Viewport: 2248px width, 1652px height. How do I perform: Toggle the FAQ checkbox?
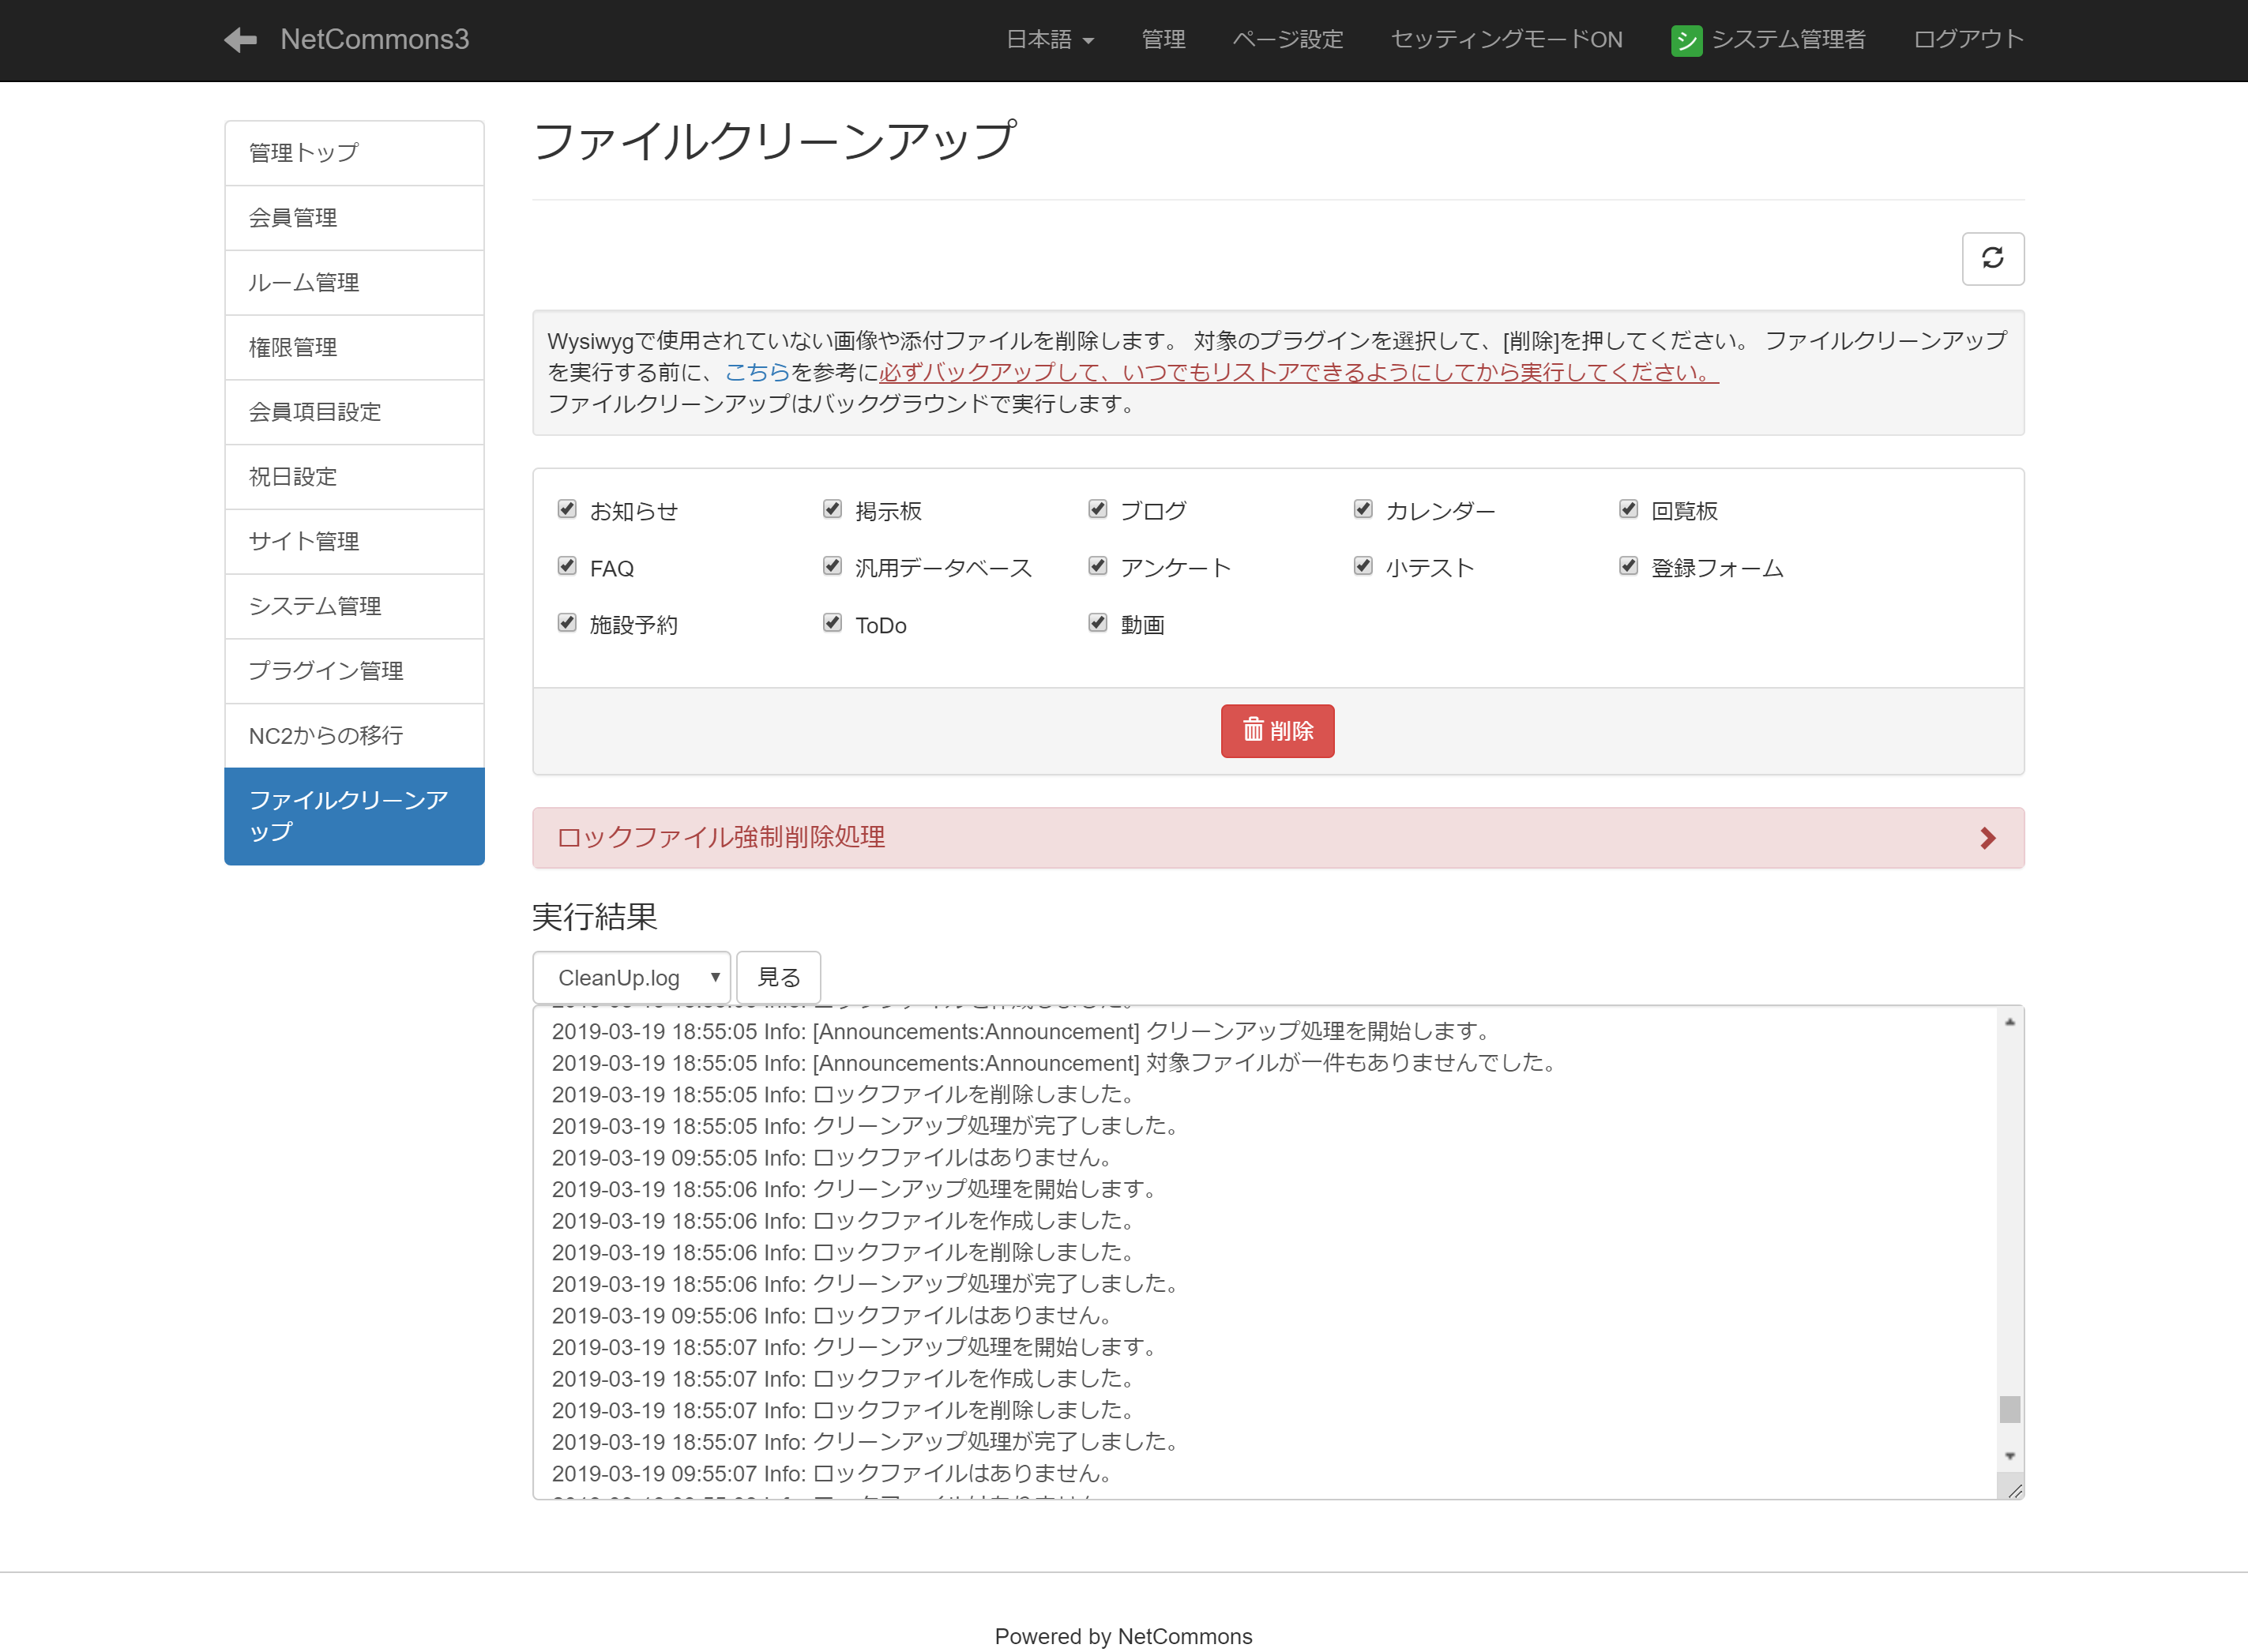(x=567, y=566)
